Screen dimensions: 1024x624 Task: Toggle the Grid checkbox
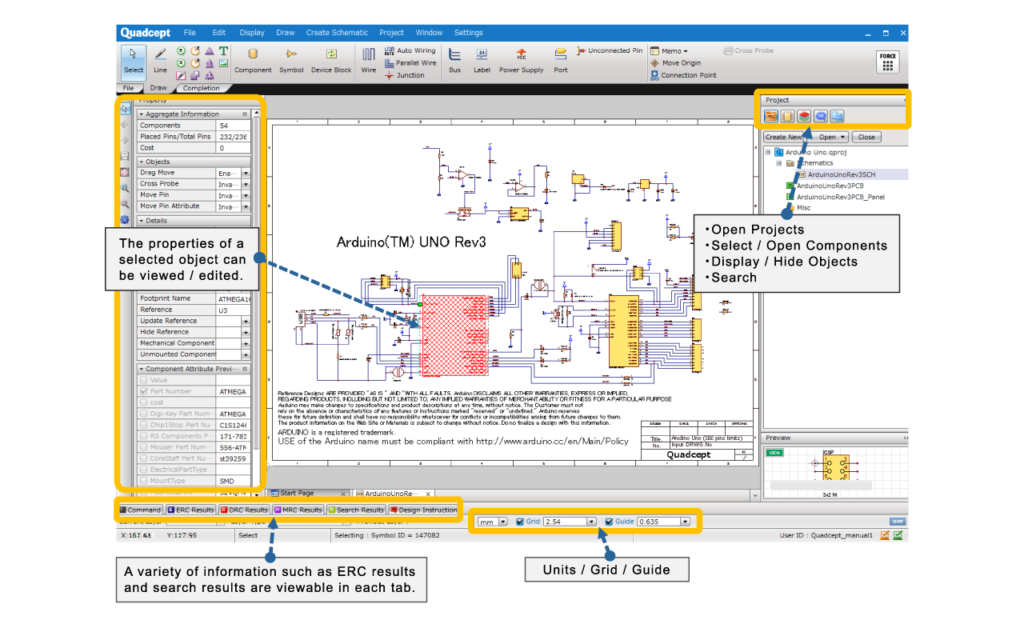click(x=520, y=521)
